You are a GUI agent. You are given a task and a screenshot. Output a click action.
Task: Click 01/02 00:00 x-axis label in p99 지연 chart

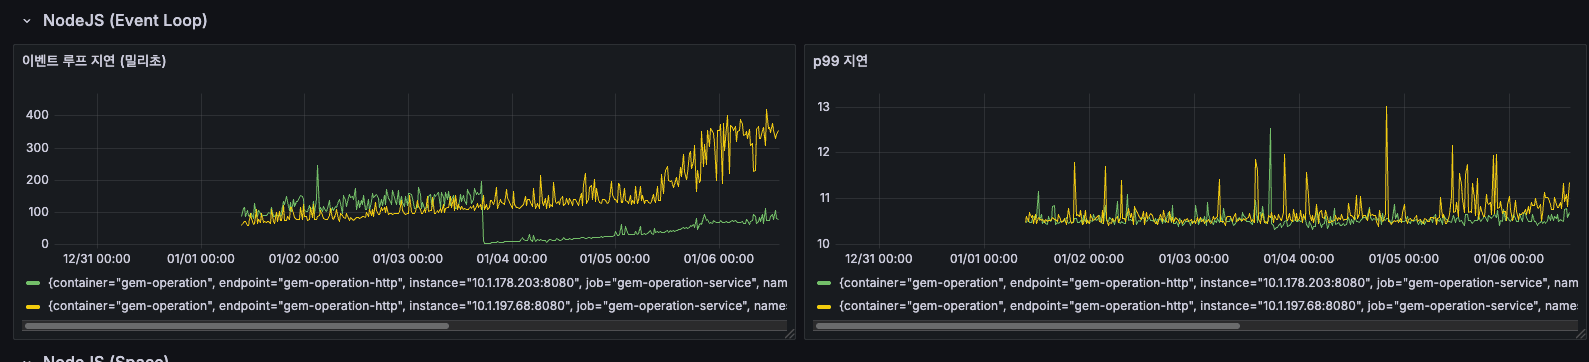pos(1089,259)
